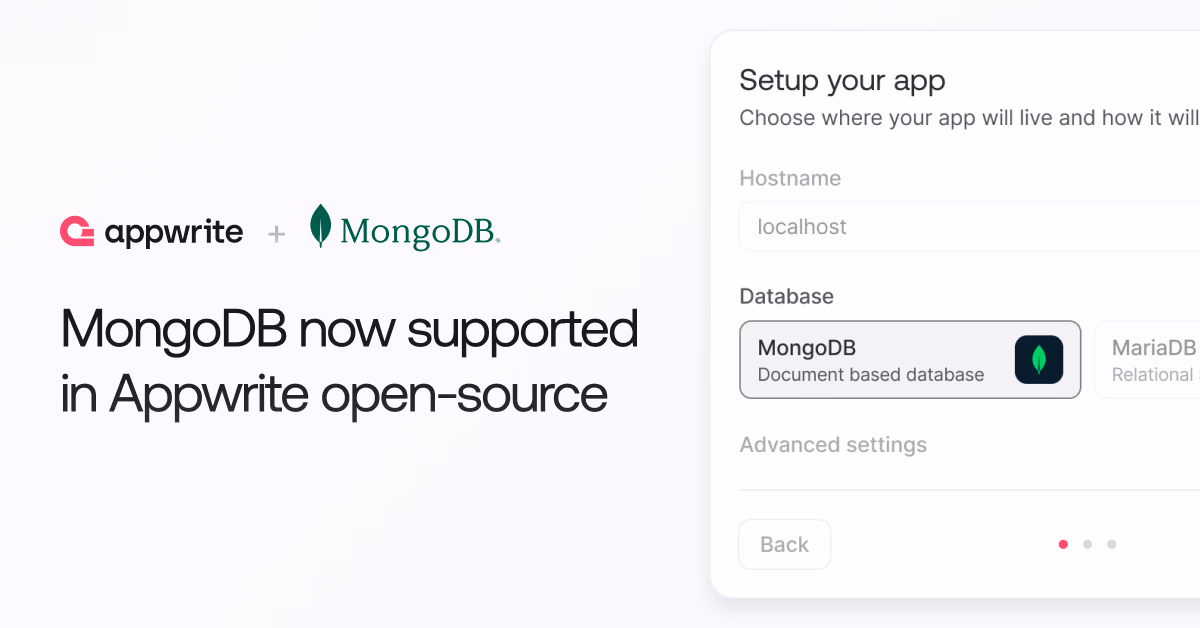Image resolution: width=1200 pixels, height=628 pixels.
Task: Expand the Advanced settings section
Action: point(833,445)
